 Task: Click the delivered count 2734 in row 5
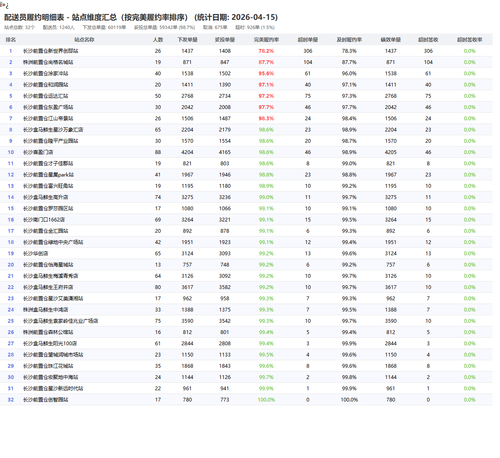point(225,96)
